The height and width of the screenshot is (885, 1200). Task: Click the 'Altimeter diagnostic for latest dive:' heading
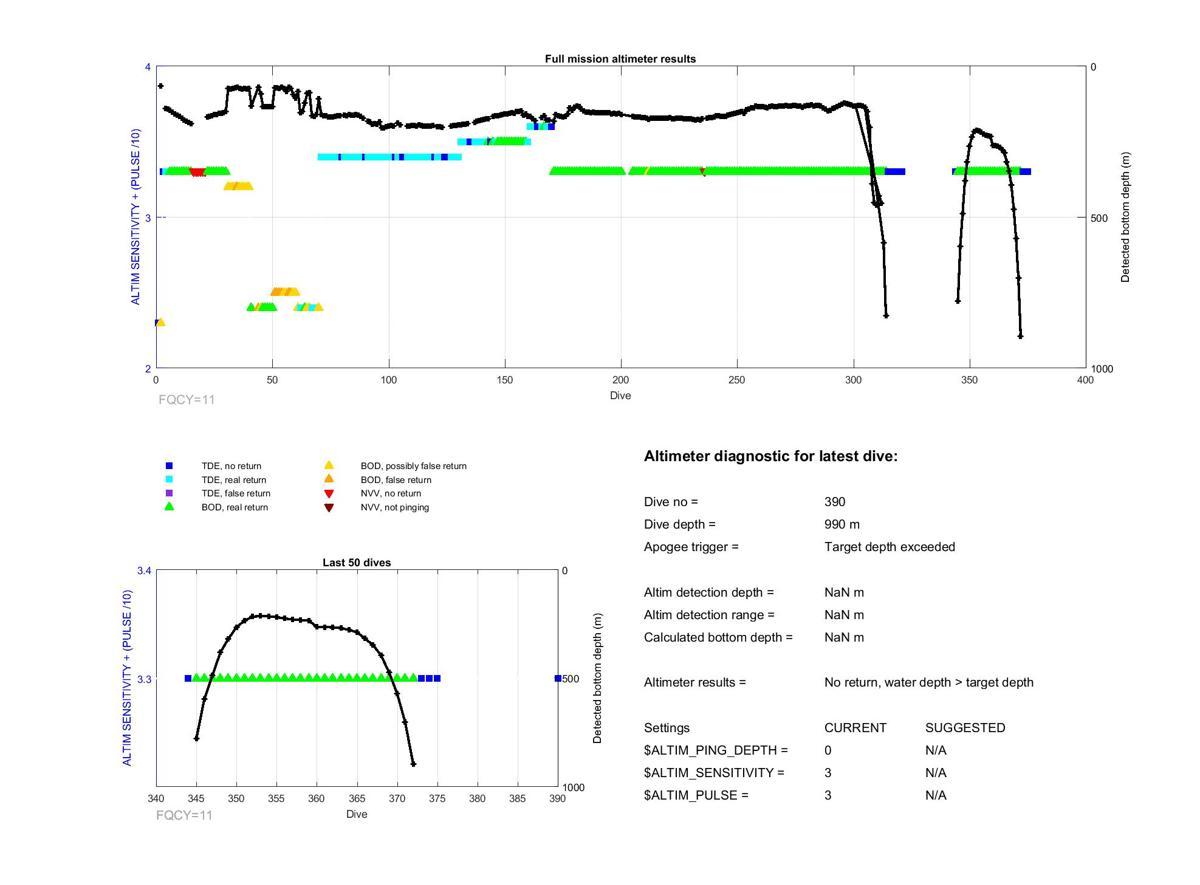771,456
